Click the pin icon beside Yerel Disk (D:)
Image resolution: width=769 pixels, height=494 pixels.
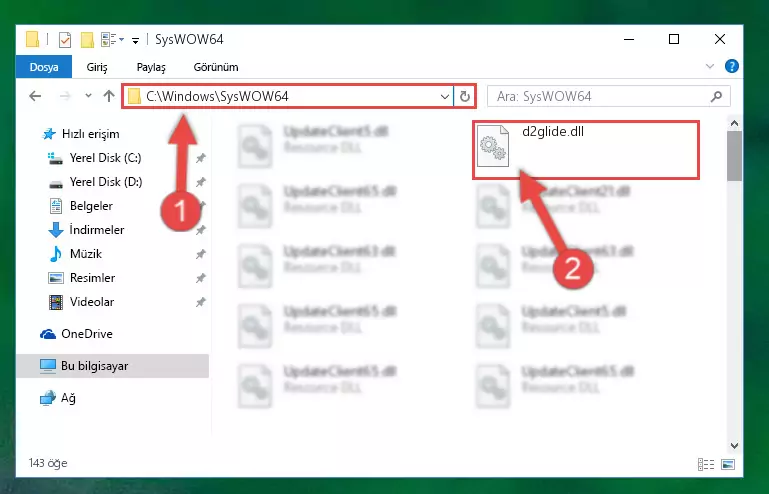[201, 182]
